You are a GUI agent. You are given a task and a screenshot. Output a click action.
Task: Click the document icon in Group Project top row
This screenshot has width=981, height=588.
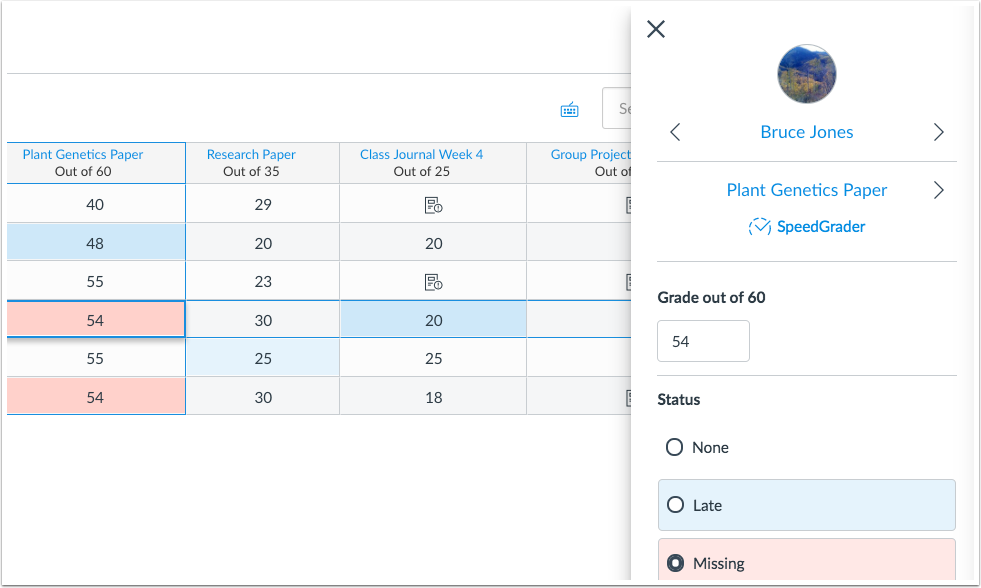tap(628, 203)
